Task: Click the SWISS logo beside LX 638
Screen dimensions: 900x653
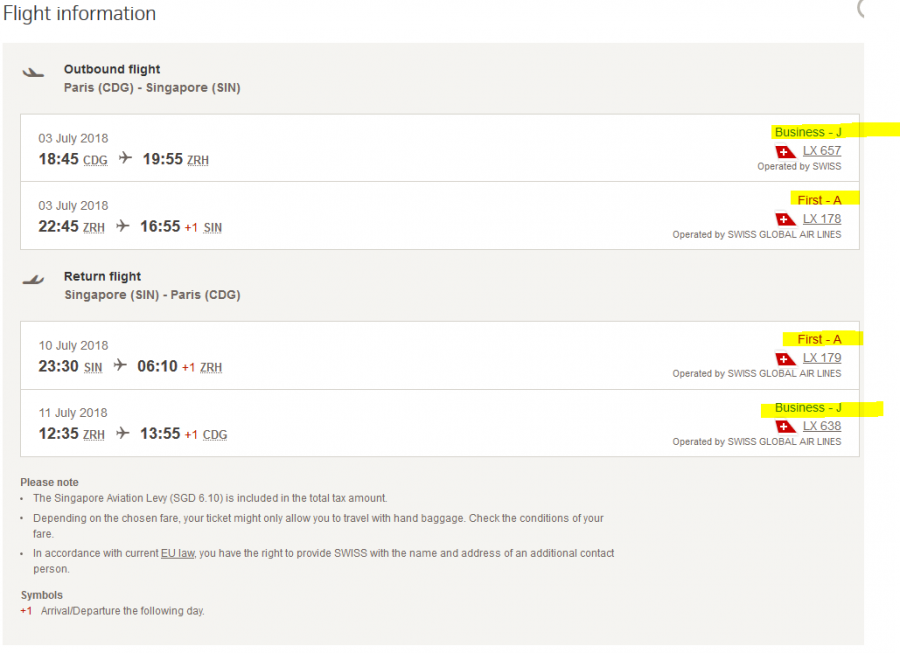Action: coord(786,426)
